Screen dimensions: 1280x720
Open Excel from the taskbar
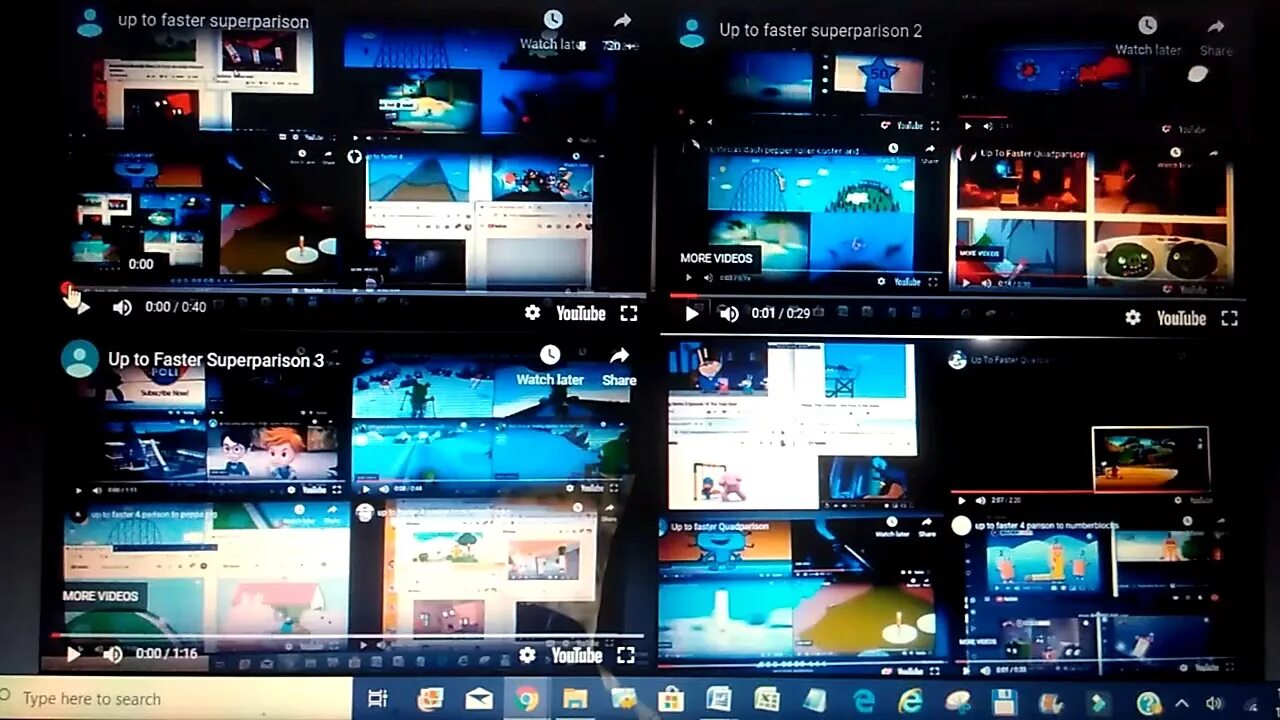[766, 699]
